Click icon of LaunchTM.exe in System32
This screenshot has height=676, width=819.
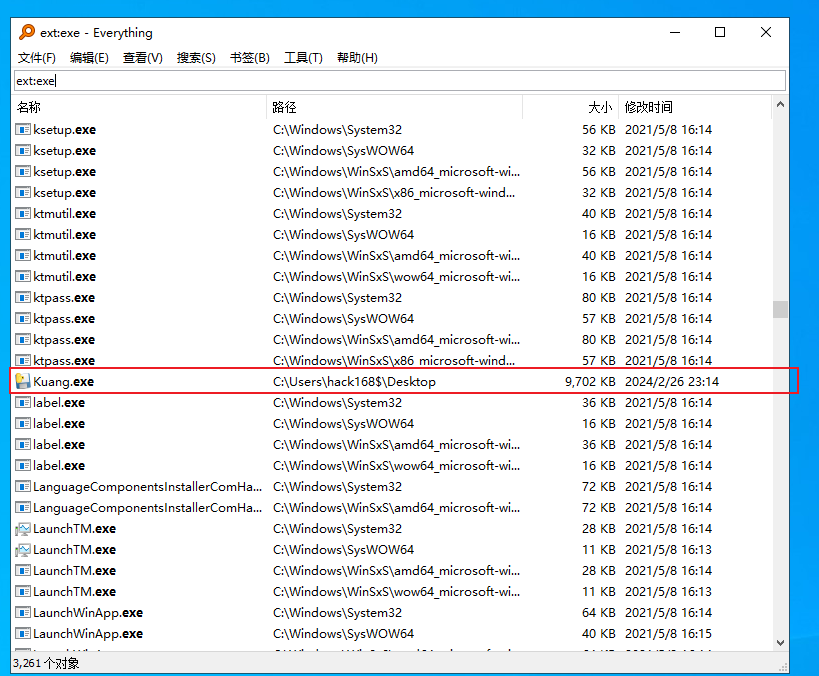coord(22,529)
